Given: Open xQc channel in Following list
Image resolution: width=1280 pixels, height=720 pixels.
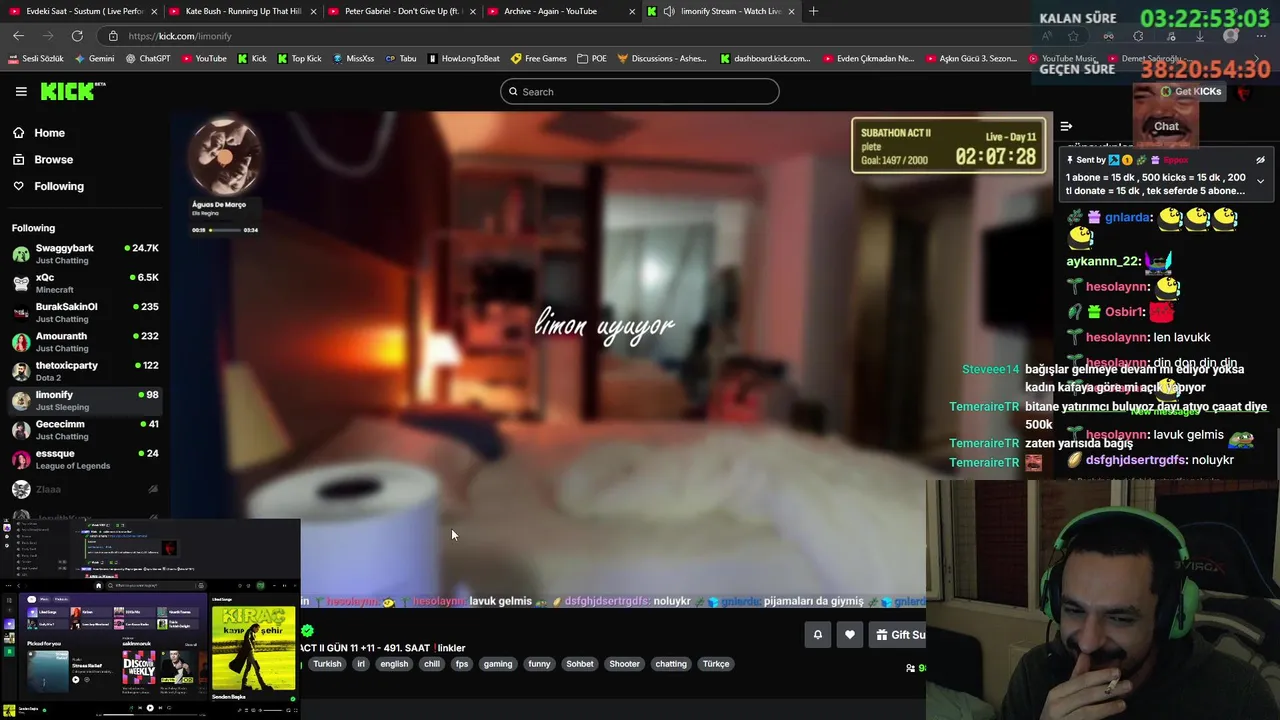Looking at the screenshot, I should pos(85,283).
